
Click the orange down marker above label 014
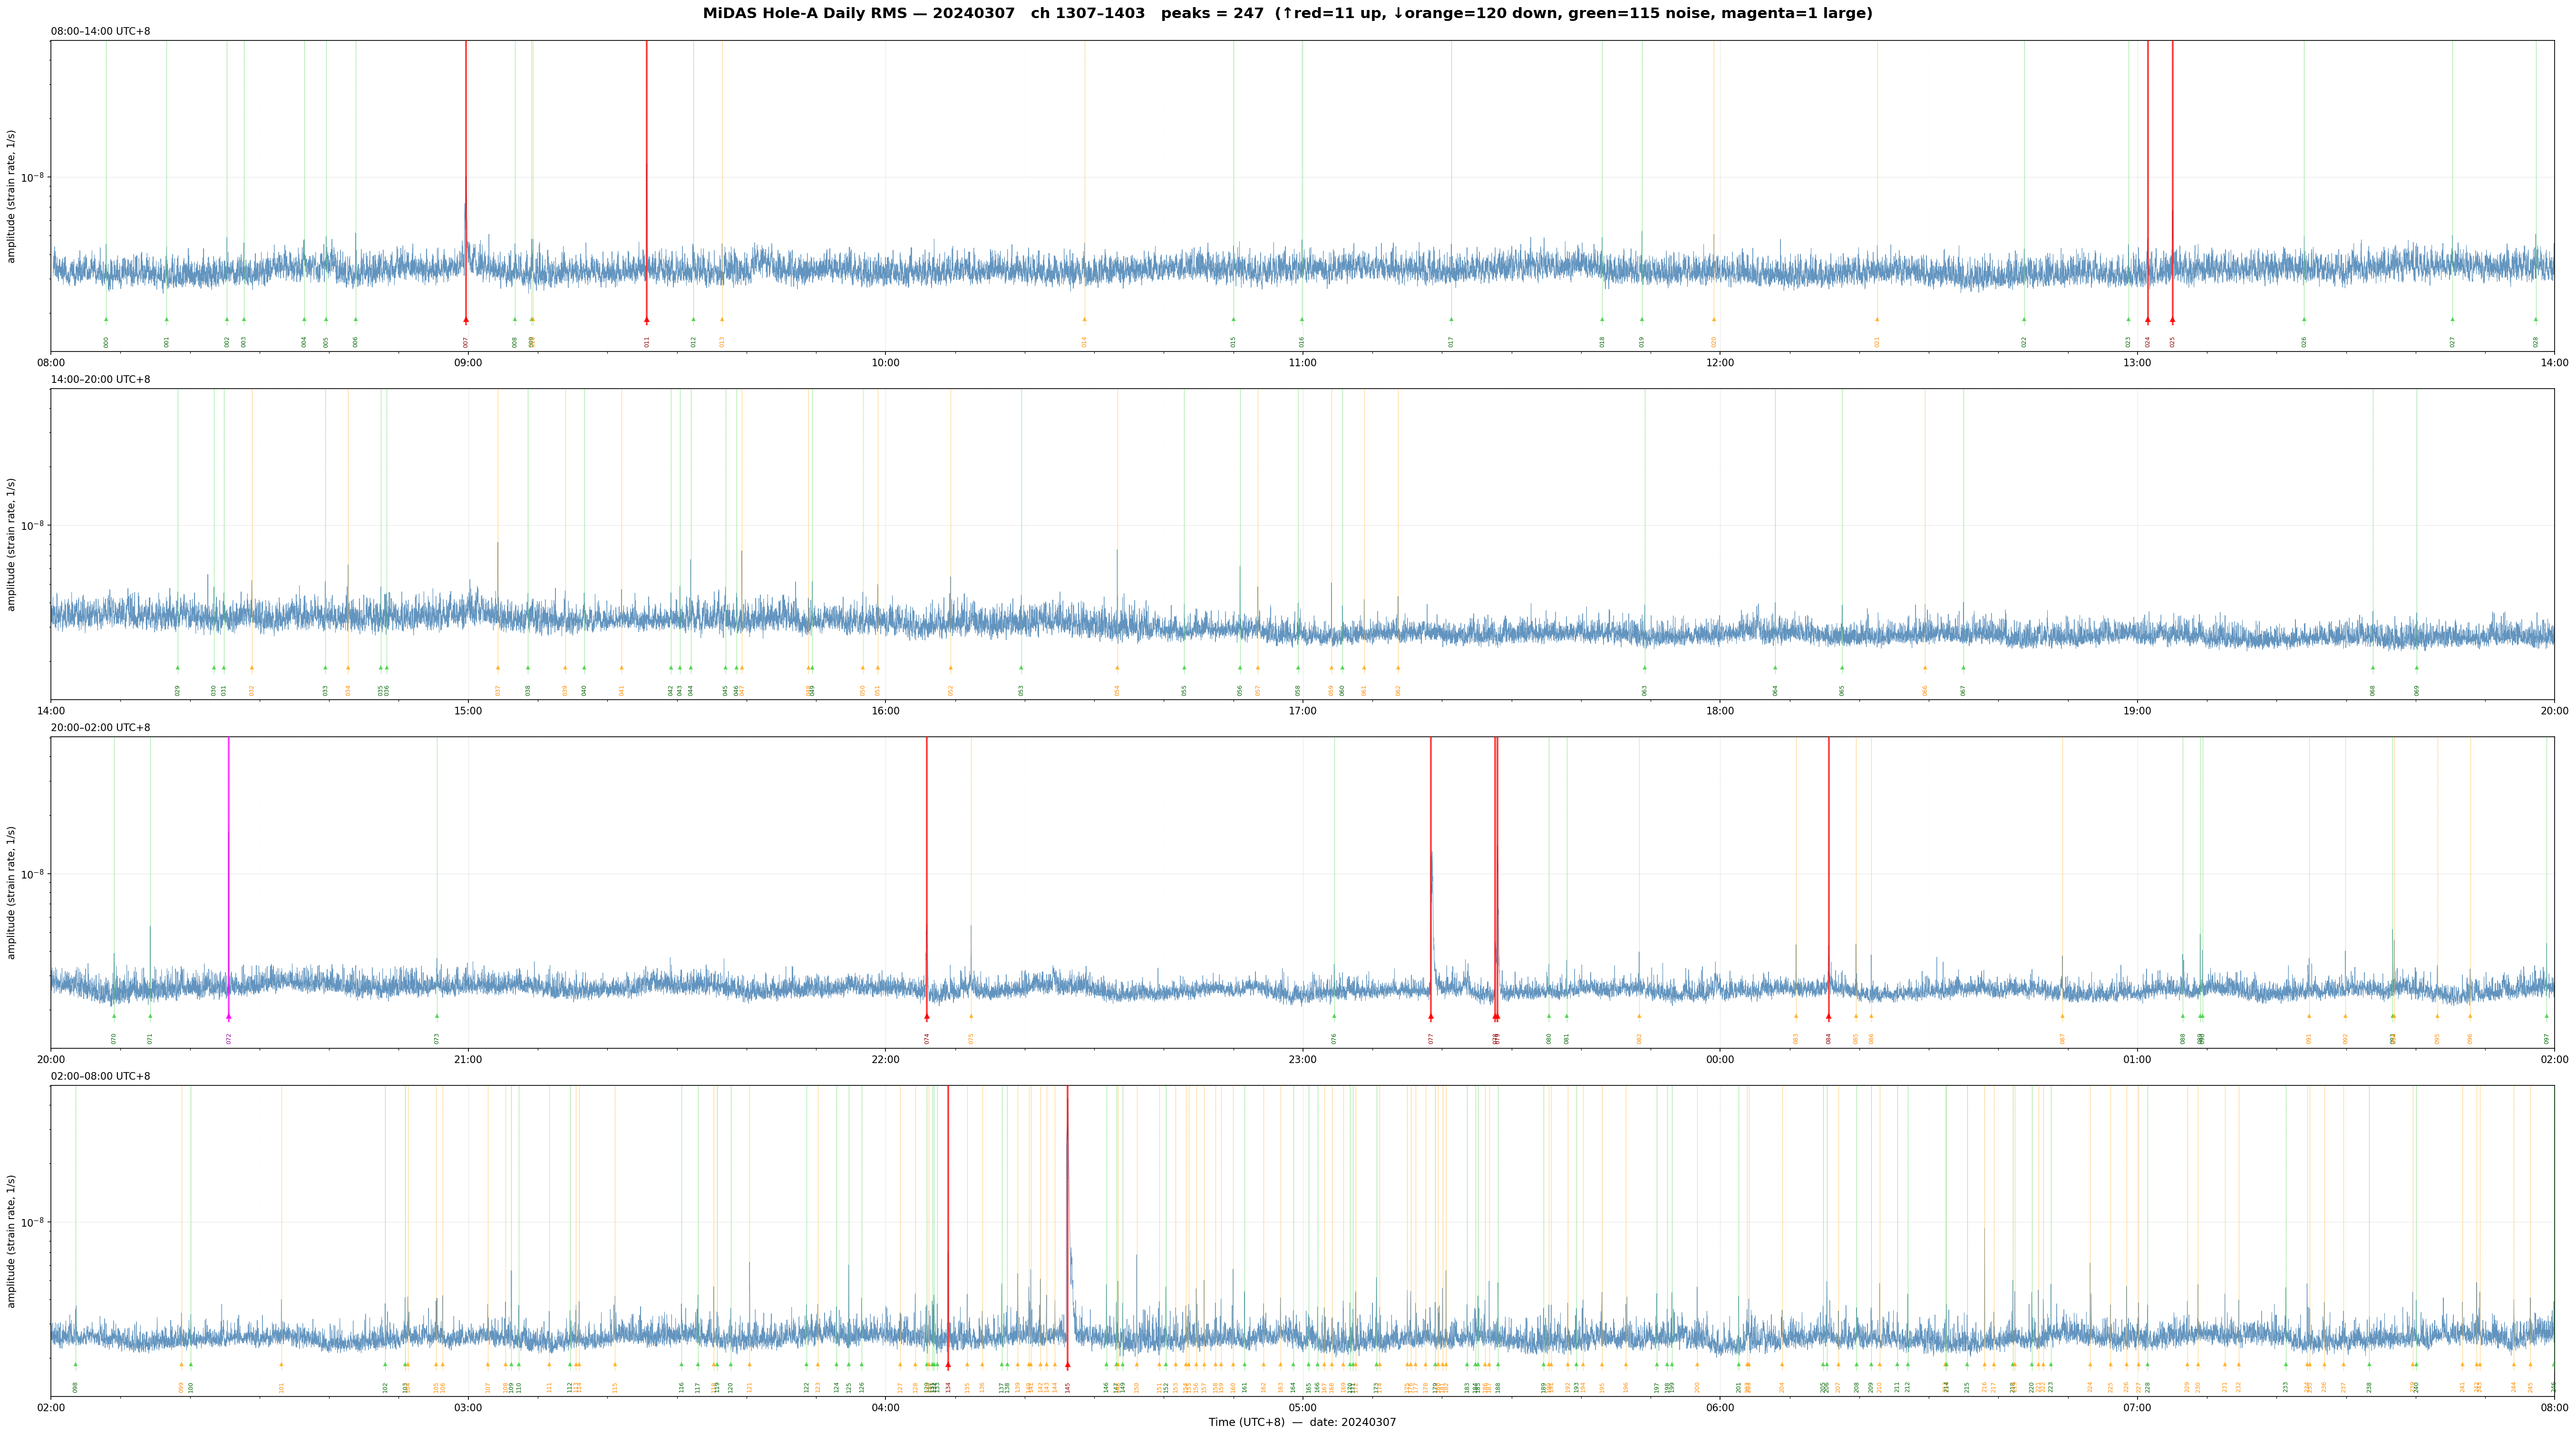point(1084,320)
